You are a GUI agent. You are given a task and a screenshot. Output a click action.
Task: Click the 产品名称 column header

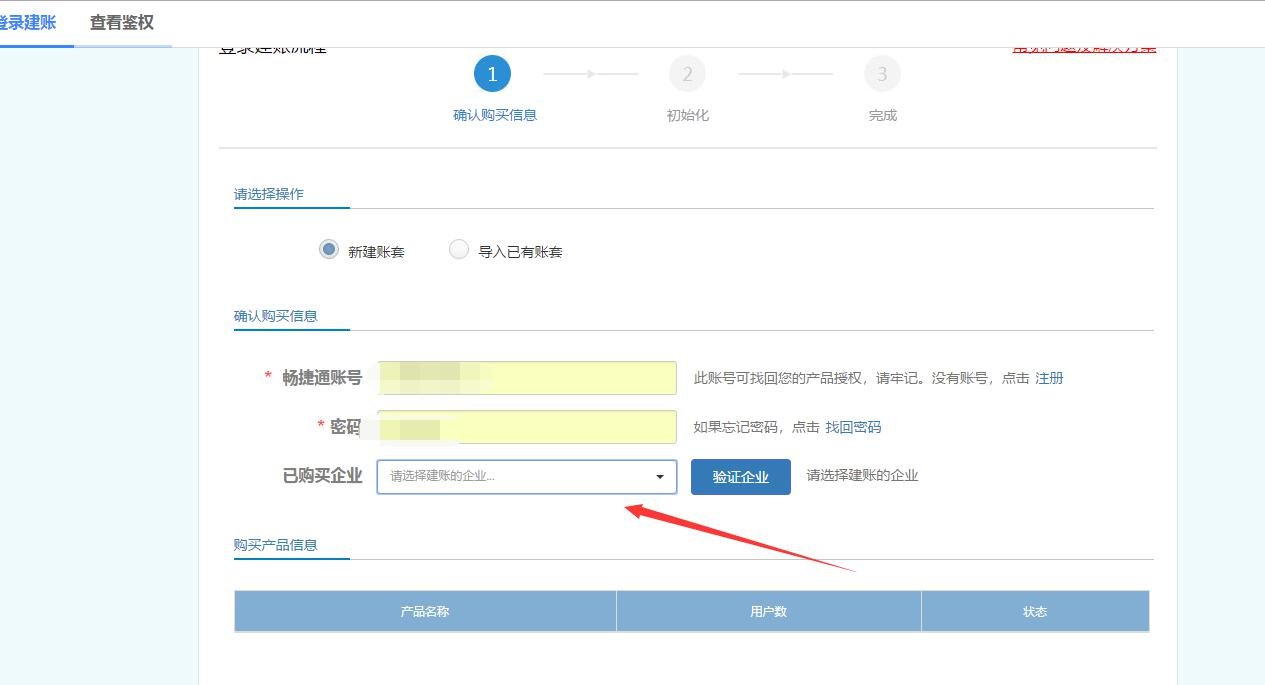tap(425, 611)
